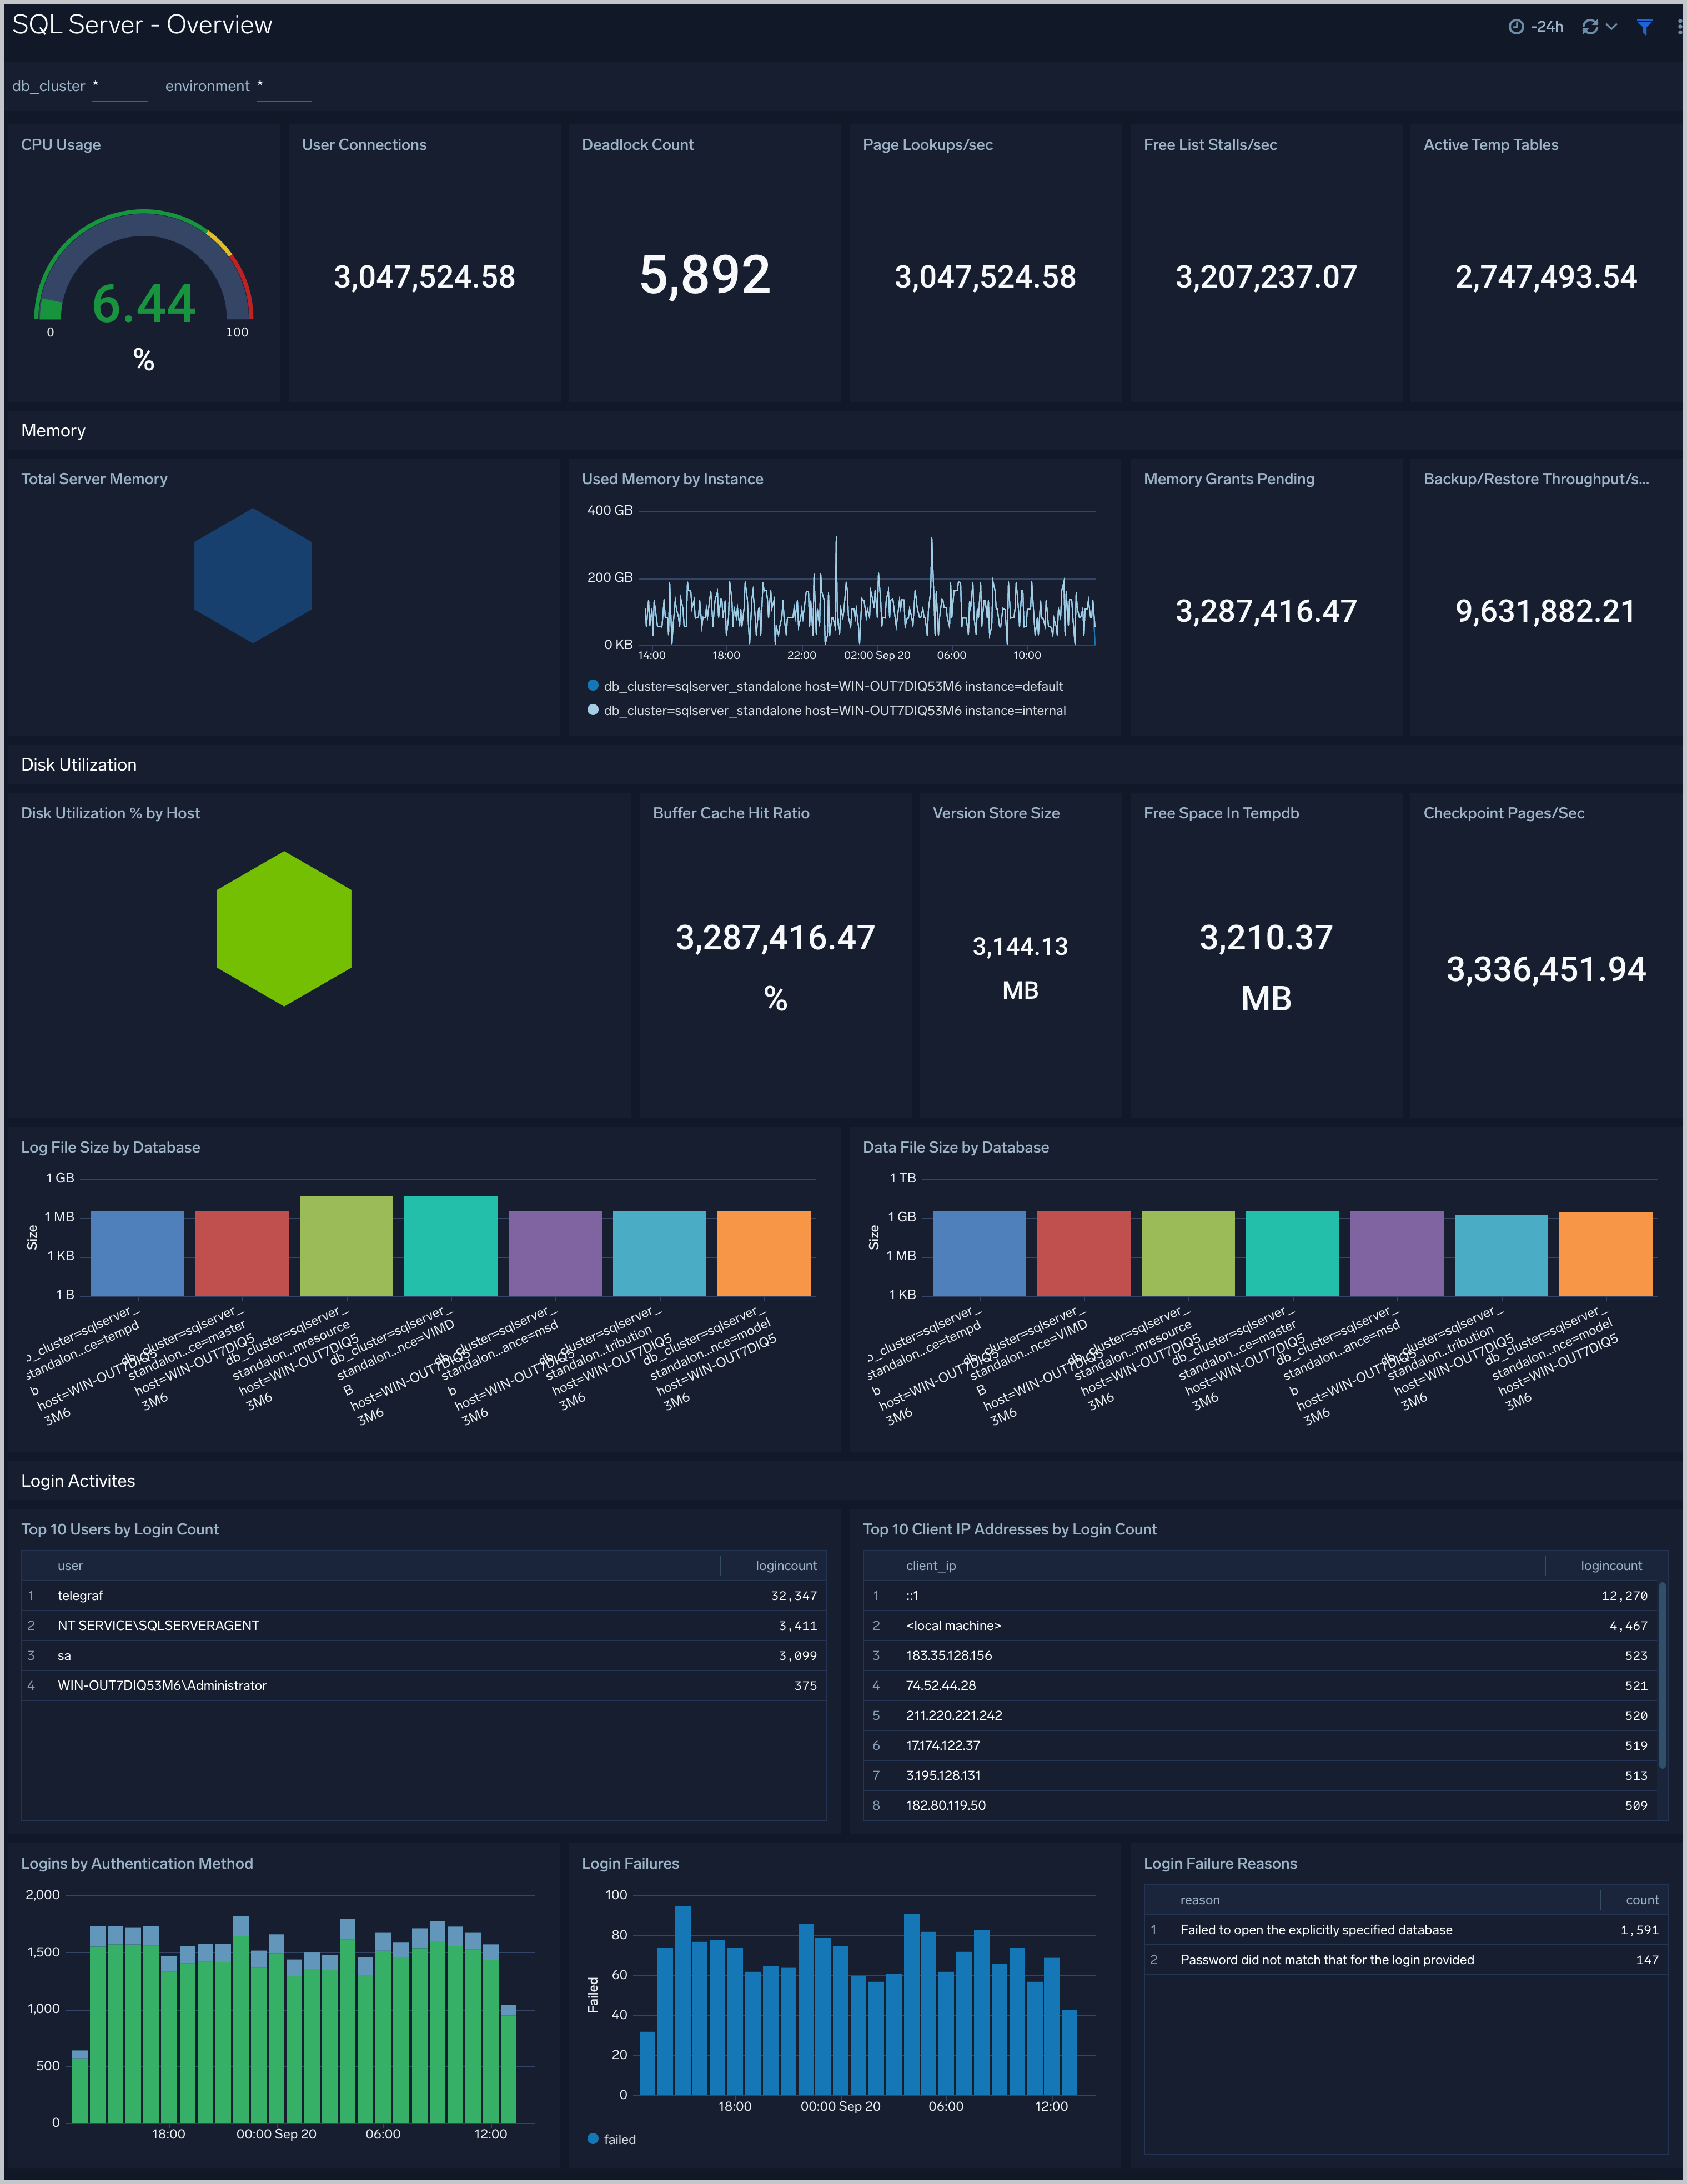Click the 183.35.128.156 IP row

(x=1260, y=1655)
